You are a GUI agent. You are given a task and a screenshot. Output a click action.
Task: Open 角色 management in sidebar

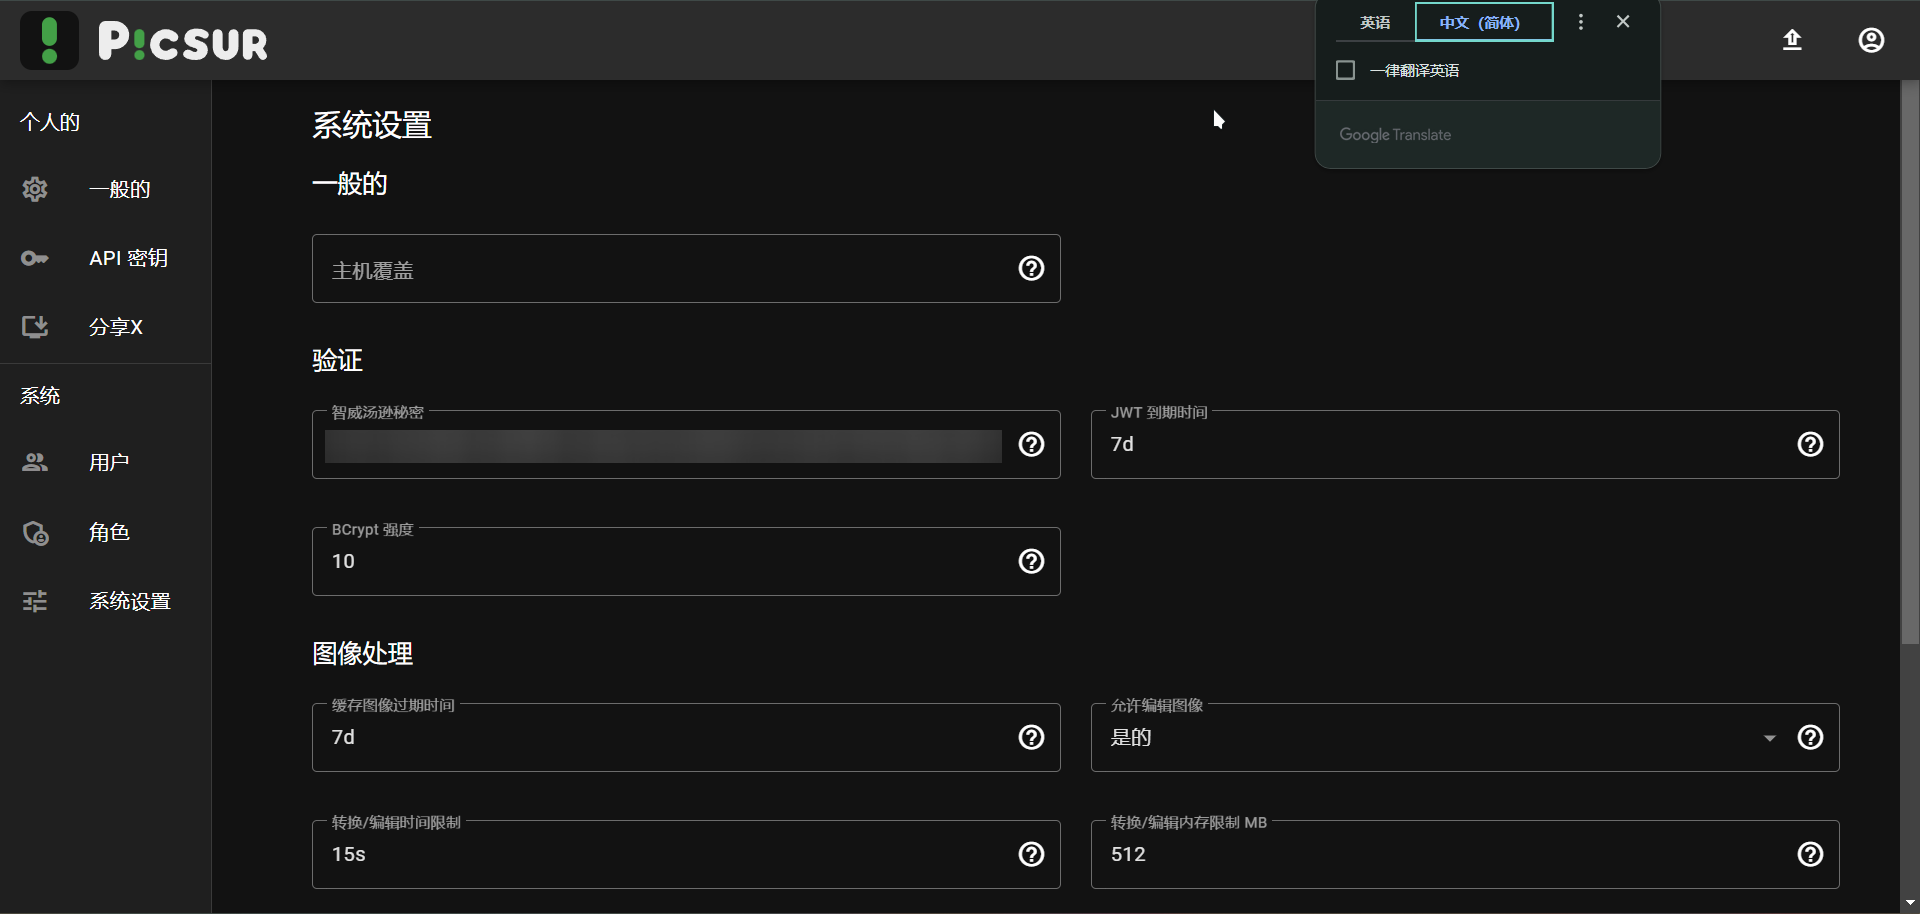coord(105,533)
